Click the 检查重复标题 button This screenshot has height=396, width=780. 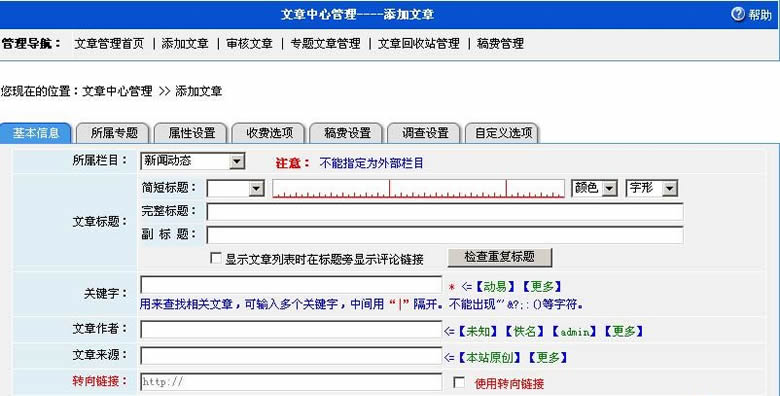[x=500, y=257]
